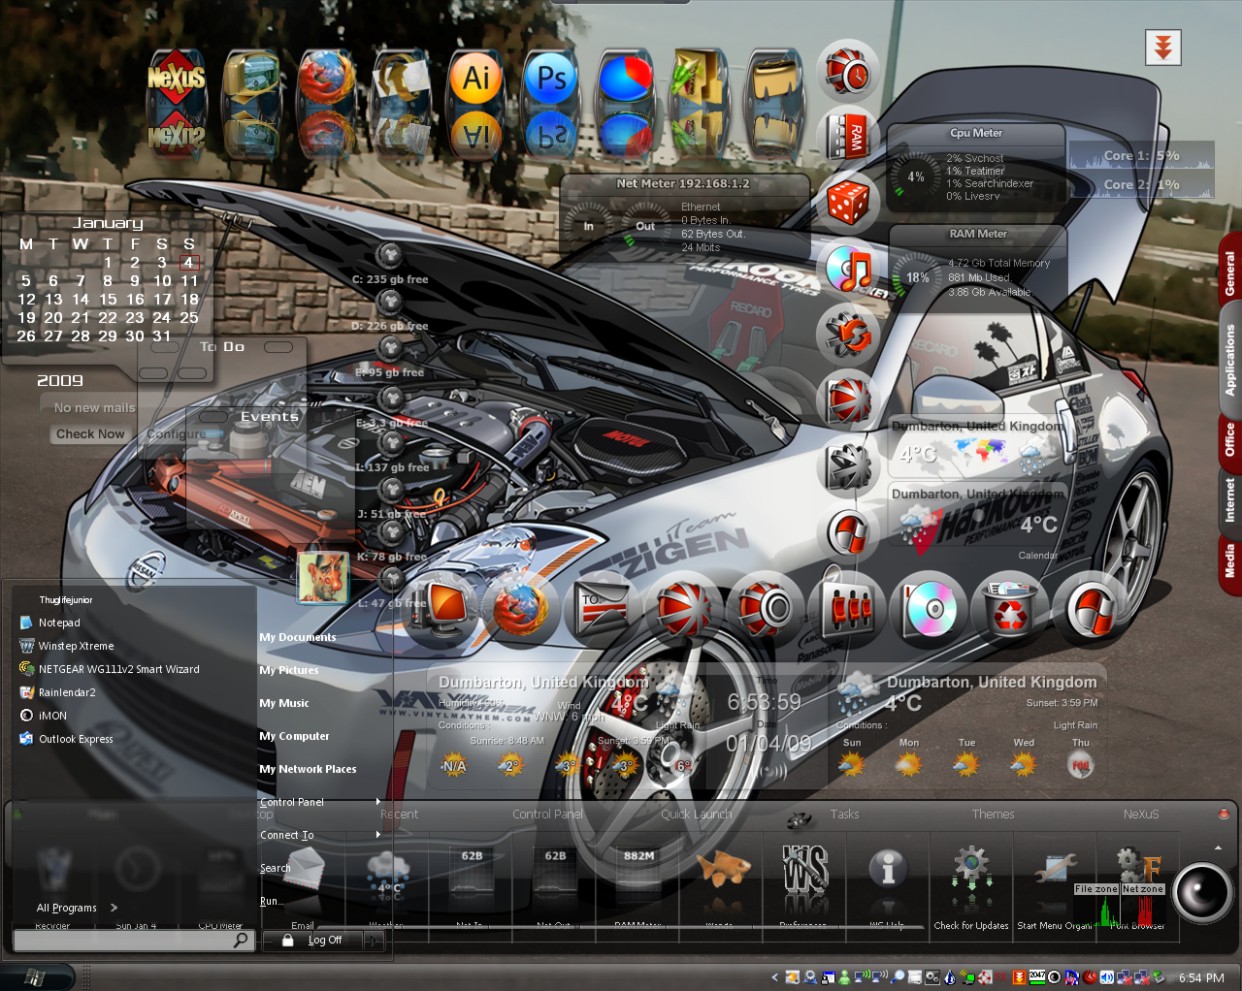1242x991 pixels.
Task: Click Check Now for new mails
Action: click(x=90, y=434)
